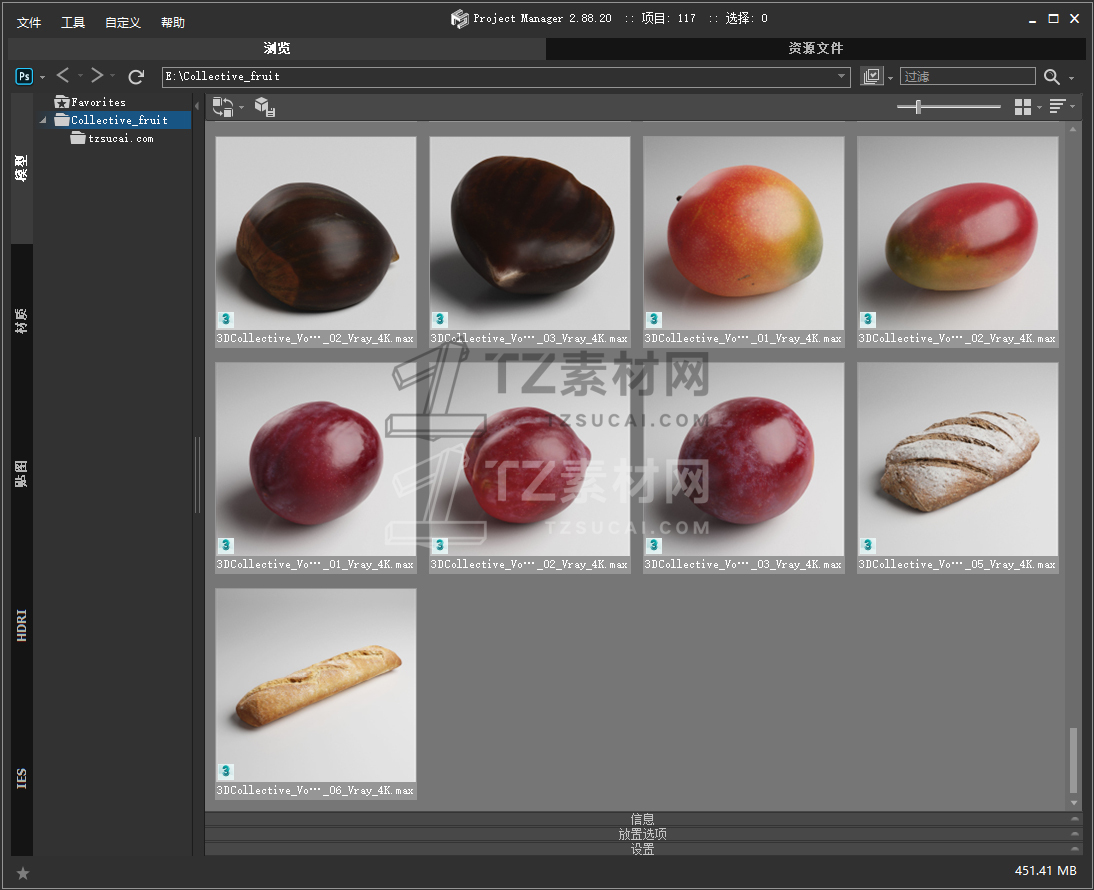Collapse the Collective_fruit tree node
This screenshot has height=890, width=1094.
click(x=44, y=121)
